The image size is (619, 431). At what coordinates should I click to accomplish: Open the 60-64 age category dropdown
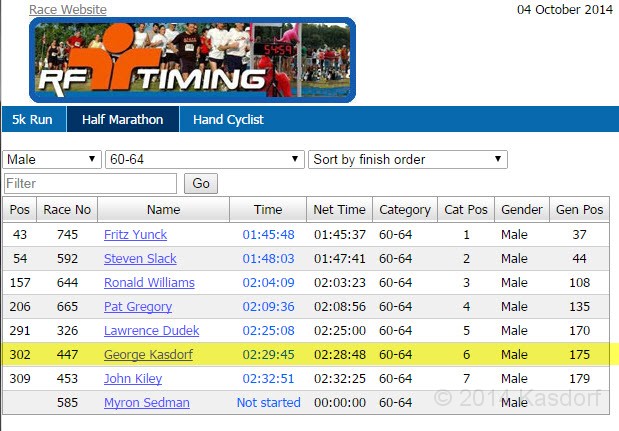coord(204,159)
